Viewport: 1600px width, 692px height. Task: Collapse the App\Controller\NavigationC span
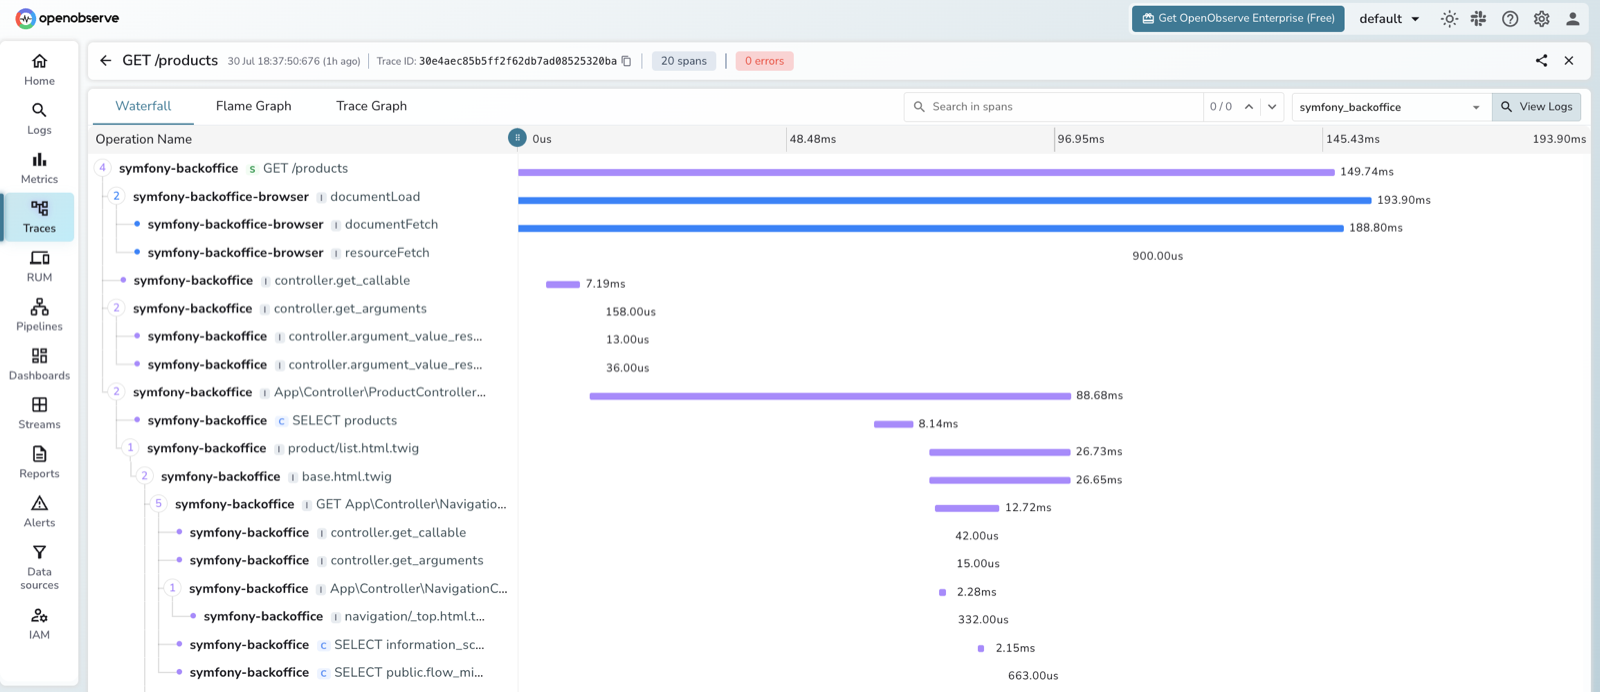(x=172, y=588)
